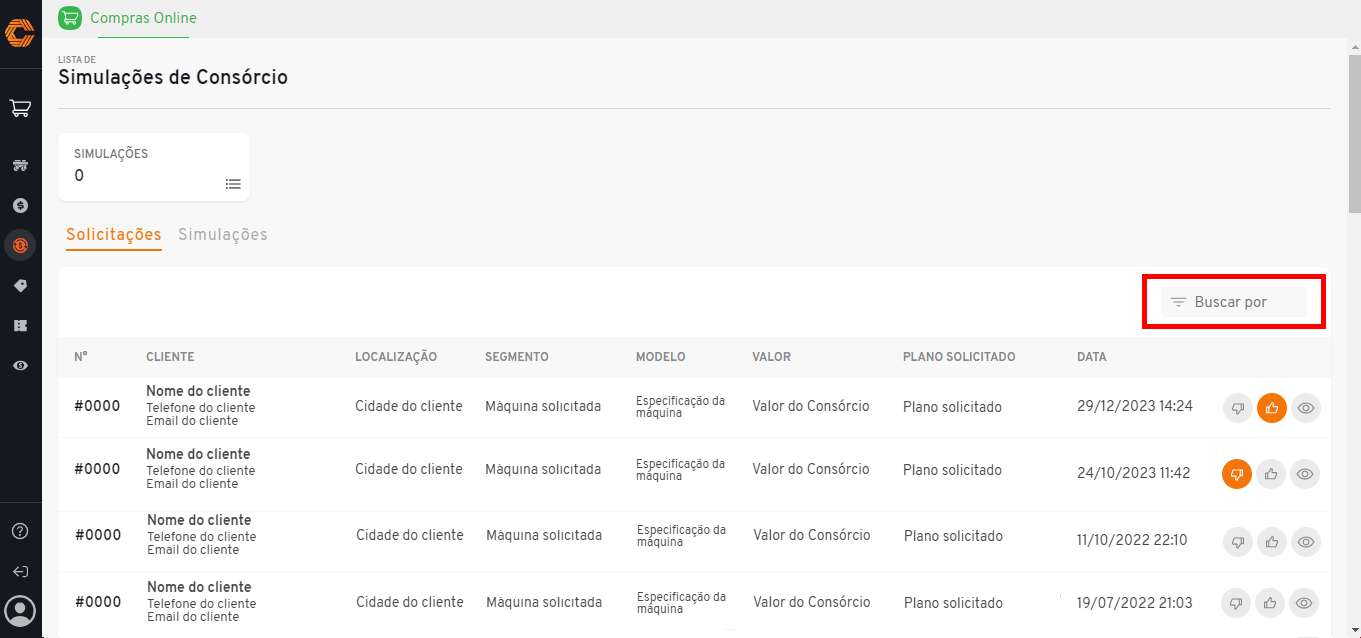Click the Nº column header

(x=81, y=357)
